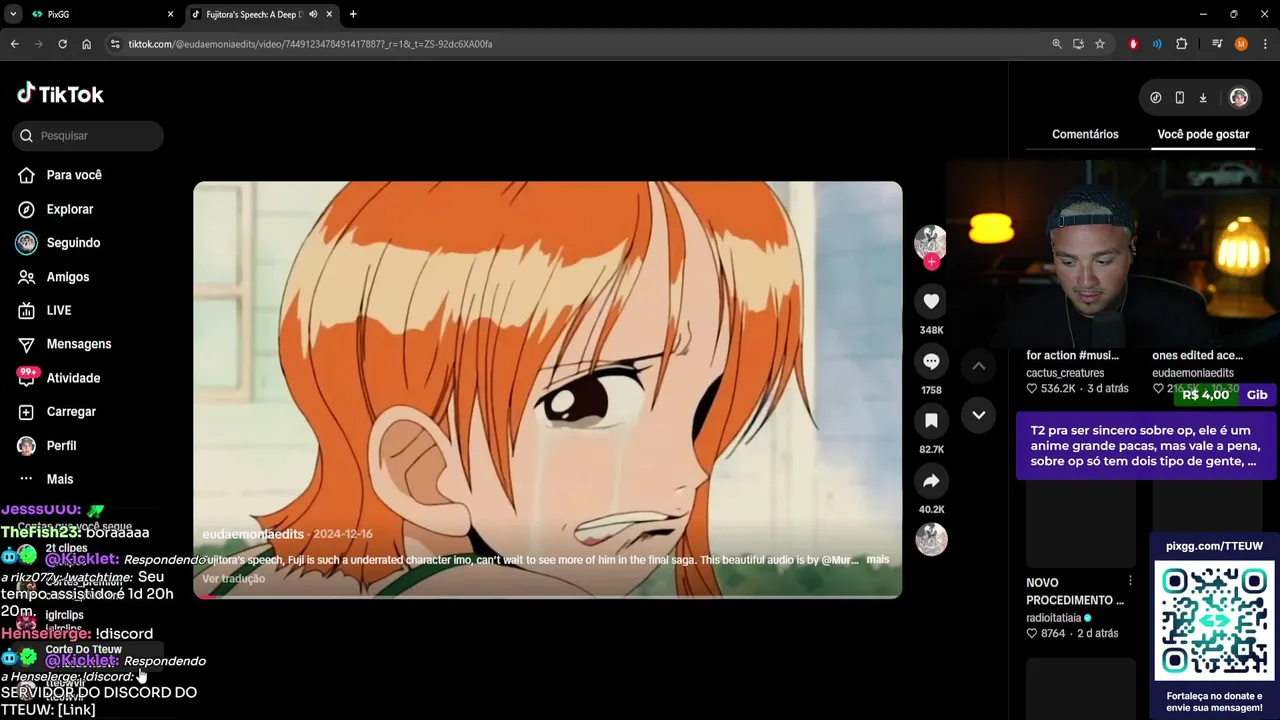Close the PixGG tab

pyautogui.click(x=170, y=14)
